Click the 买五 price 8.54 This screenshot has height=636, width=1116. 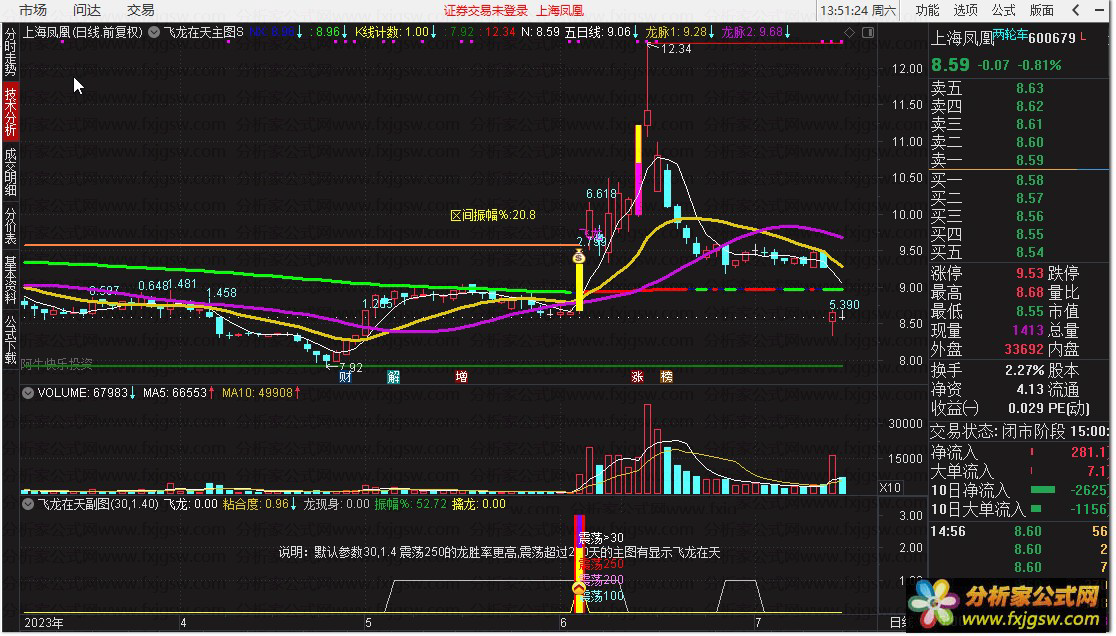pos(1029,253)
